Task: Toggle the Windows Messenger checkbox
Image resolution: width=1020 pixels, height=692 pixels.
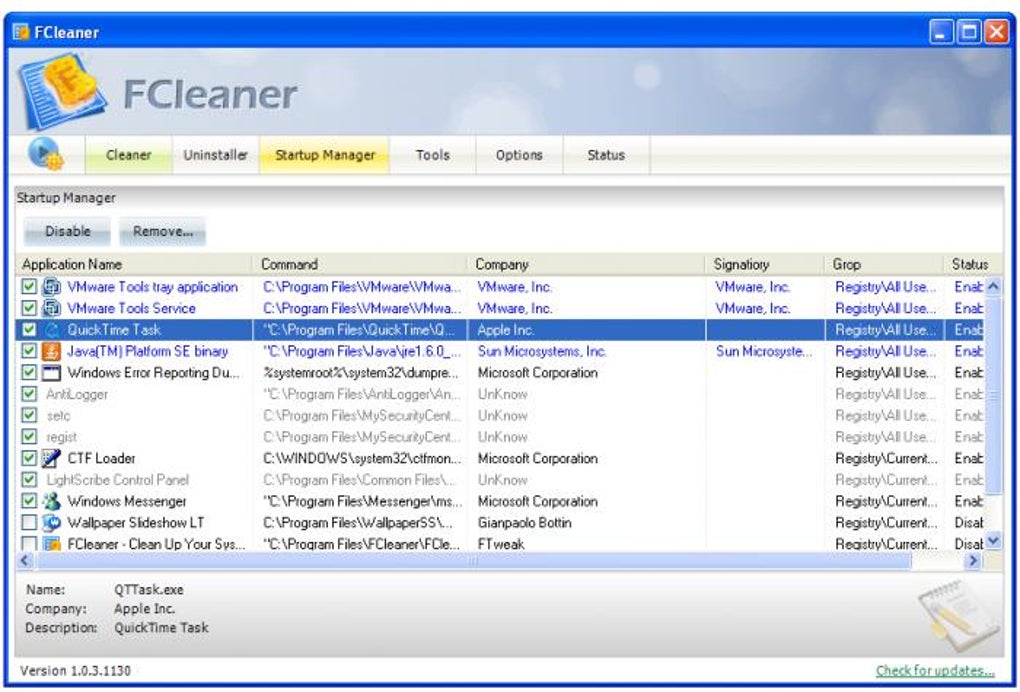Action: click(29, 501)
